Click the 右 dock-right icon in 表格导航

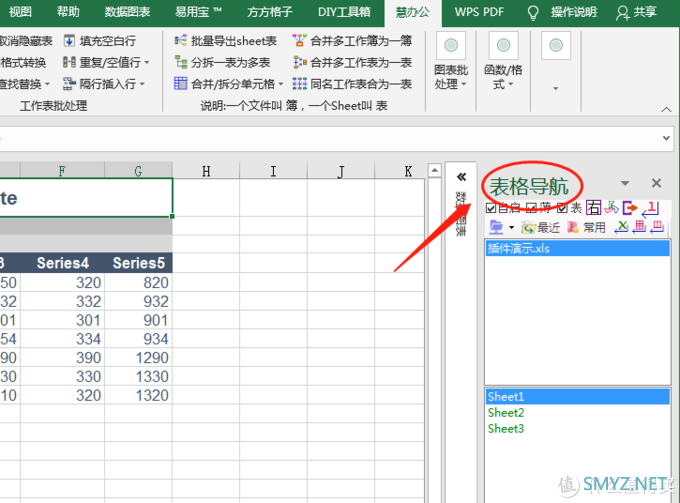tap(593, 208)
